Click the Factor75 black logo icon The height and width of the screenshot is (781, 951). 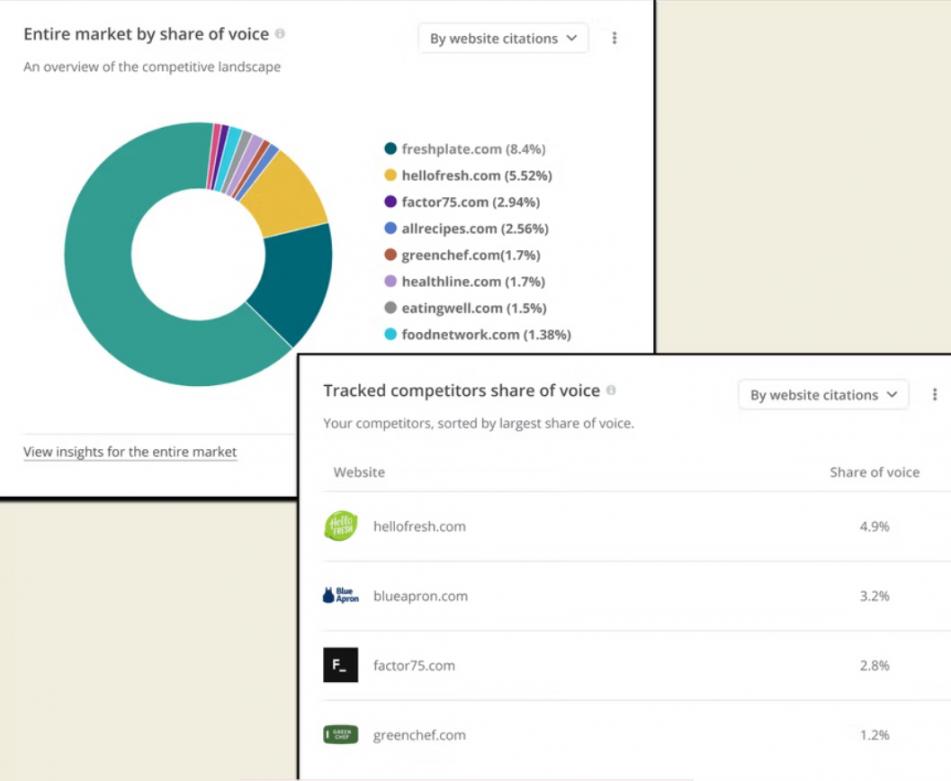[x=340, y=665]
